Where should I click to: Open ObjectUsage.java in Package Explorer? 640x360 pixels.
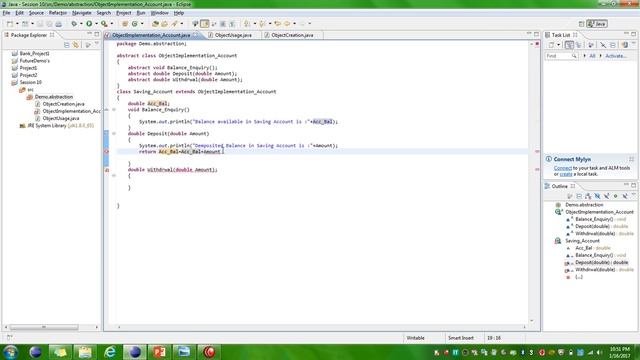coord(61,118)
